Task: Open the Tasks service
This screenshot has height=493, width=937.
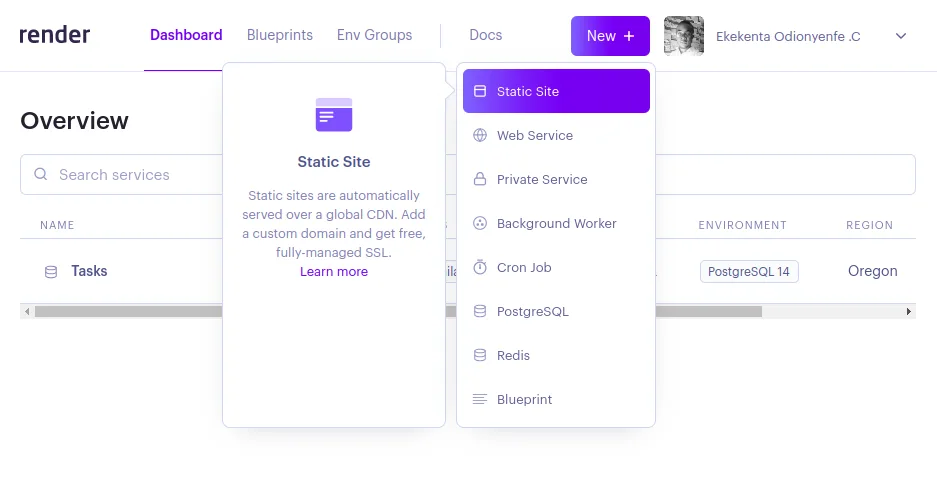Action: 89,271
